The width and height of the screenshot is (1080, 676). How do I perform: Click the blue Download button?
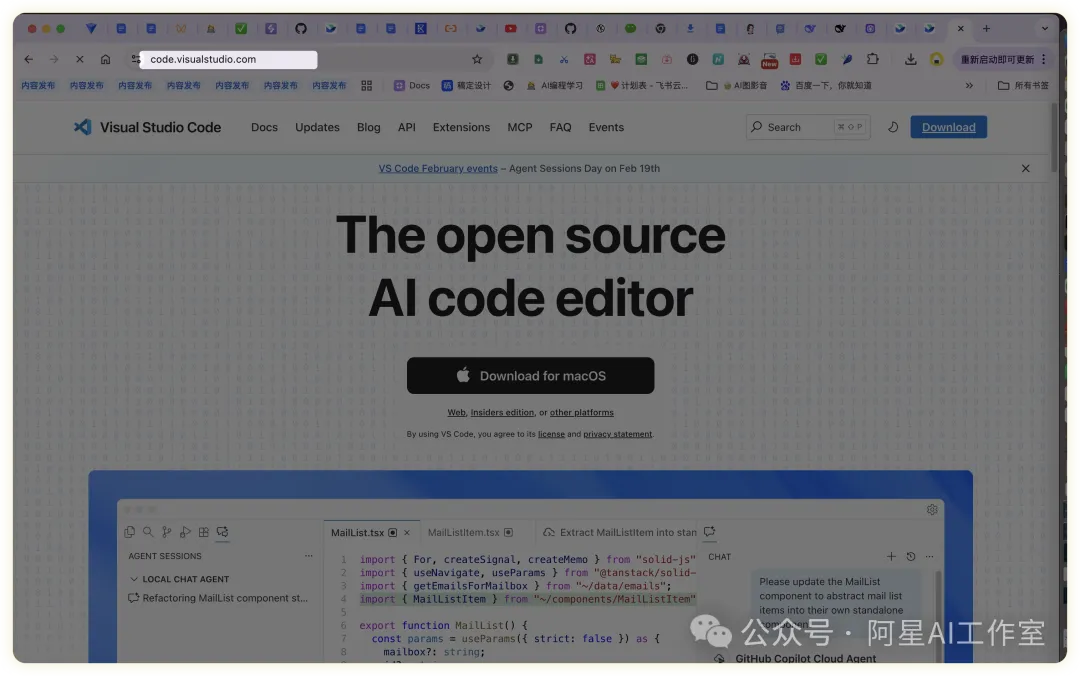948,127
